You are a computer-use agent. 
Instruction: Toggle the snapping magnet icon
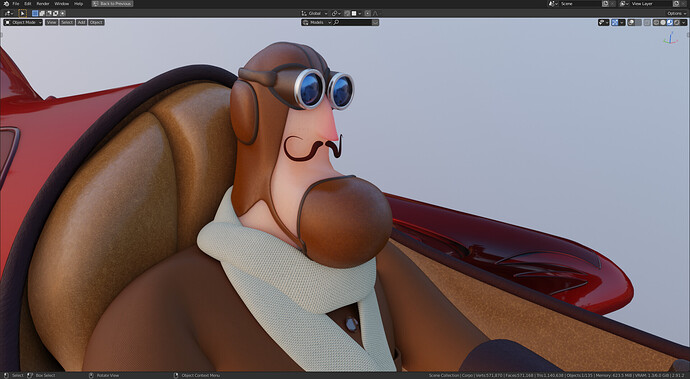pos(347,14)
